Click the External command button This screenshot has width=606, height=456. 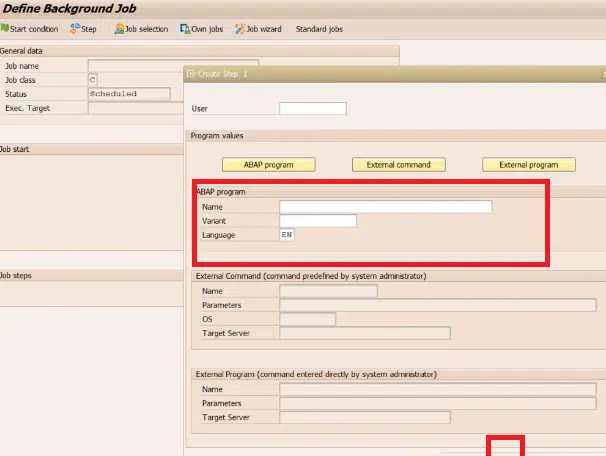(x=398, y=165)
